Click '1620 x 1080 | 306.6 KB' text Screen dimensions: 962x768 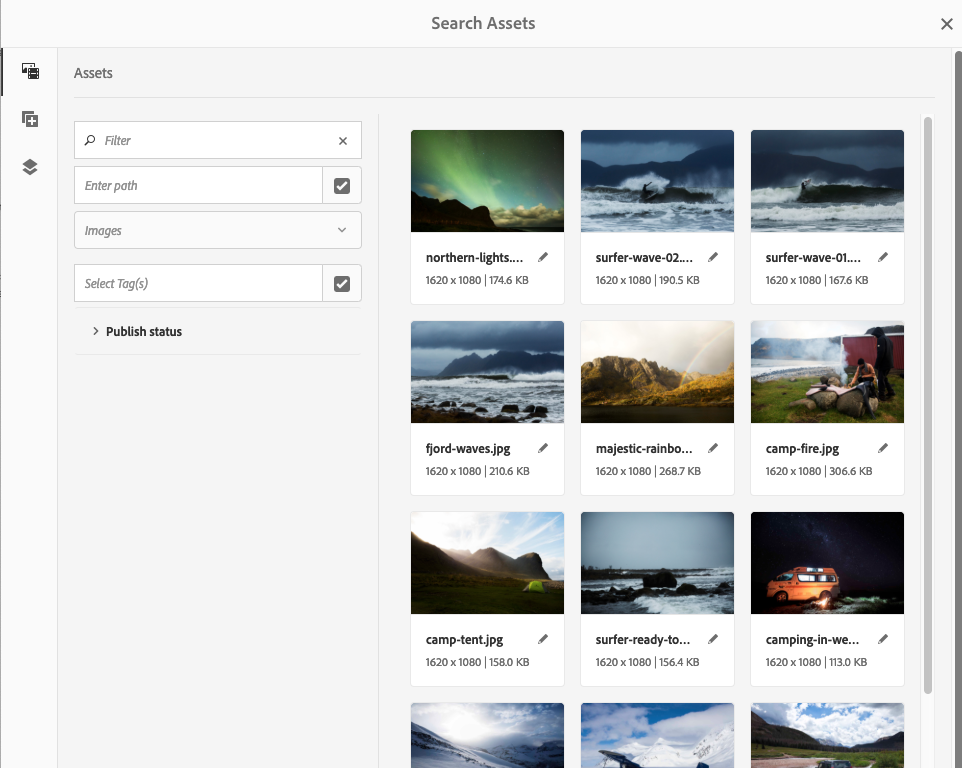point(818,471)
